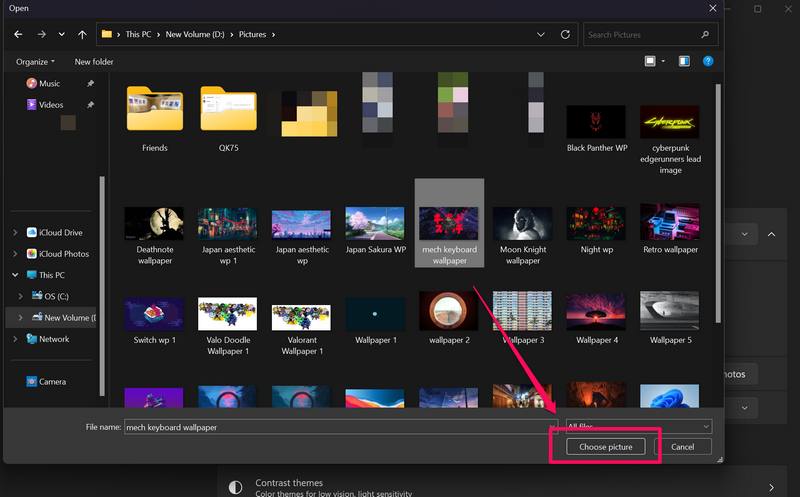This screenshot has height=497, width=800.
Task: Collapse the This PC tree node
Action: 14,275
